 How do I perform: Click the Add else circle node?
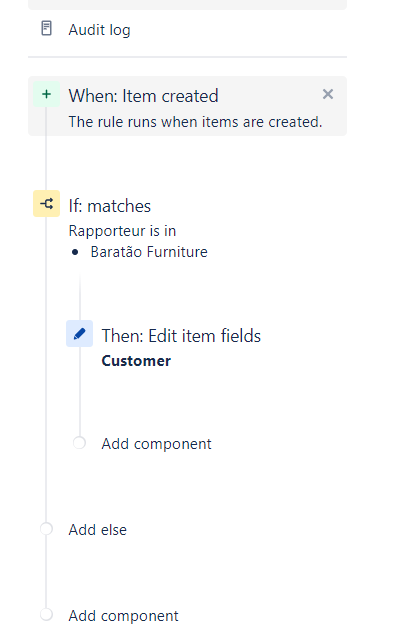pos(46,529)
